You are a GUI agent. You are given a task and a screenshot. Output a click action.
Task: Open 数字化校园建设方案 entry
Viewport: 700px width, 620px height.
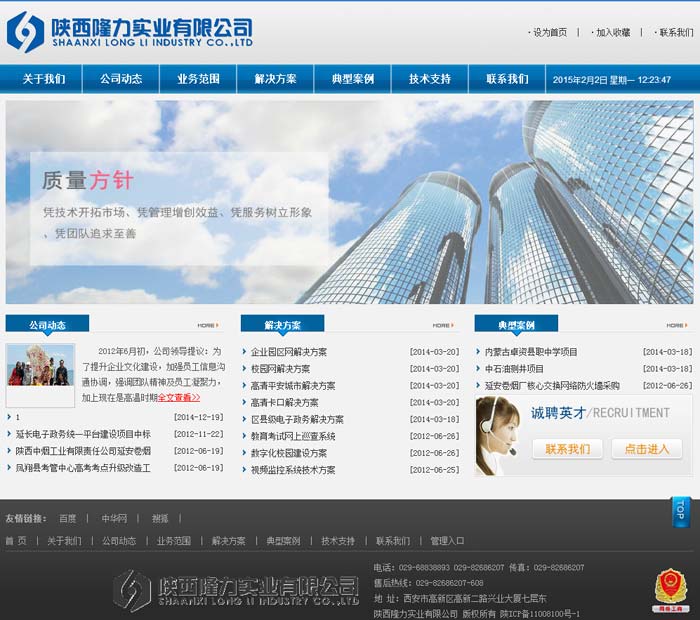288,453
